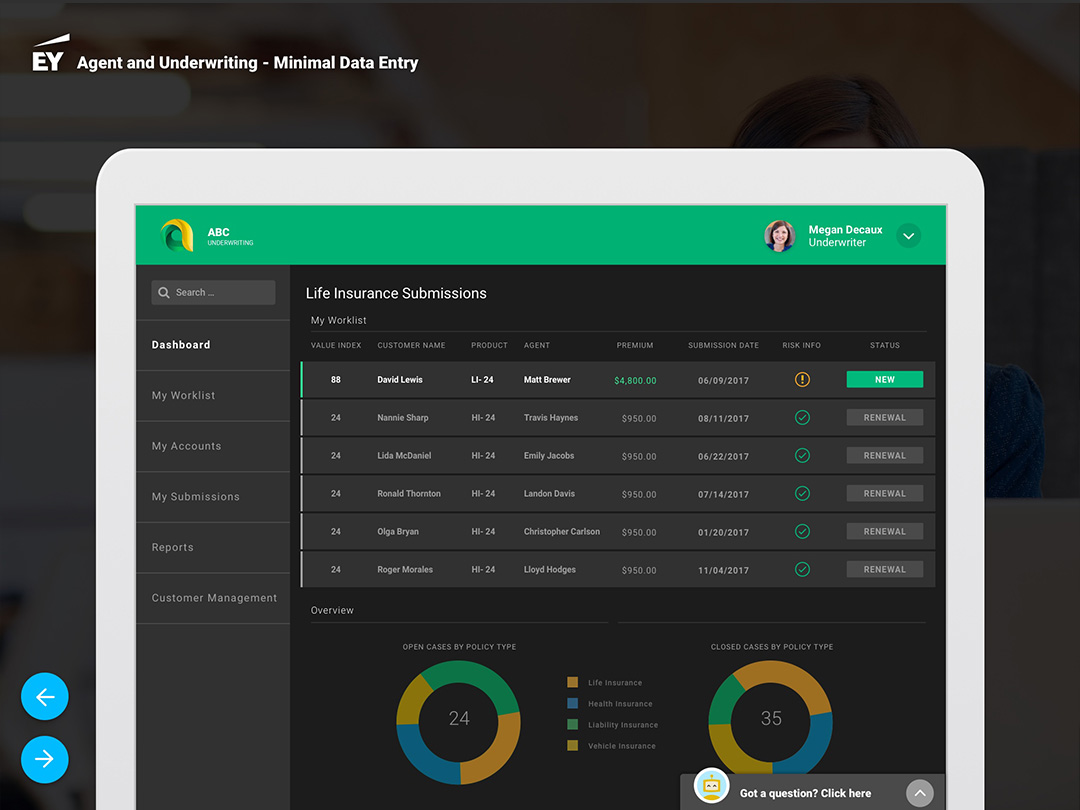Click the green risk checkmark for Roger Morales
This screenshot has width=1080, height=810.
(x=802, y=570)
